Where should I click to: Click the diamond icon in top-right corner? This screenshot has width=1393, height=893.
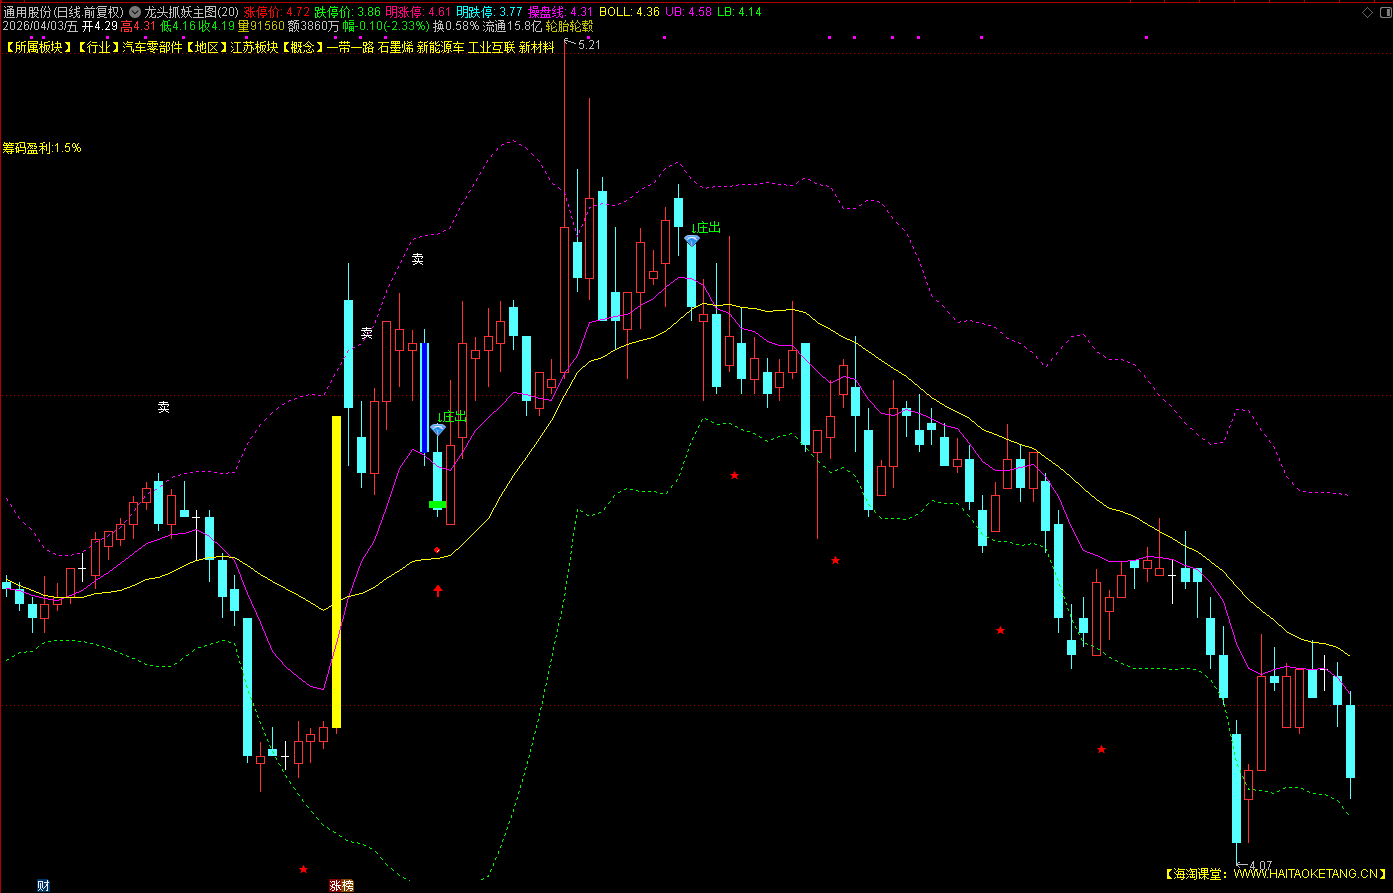point(1367,11)
